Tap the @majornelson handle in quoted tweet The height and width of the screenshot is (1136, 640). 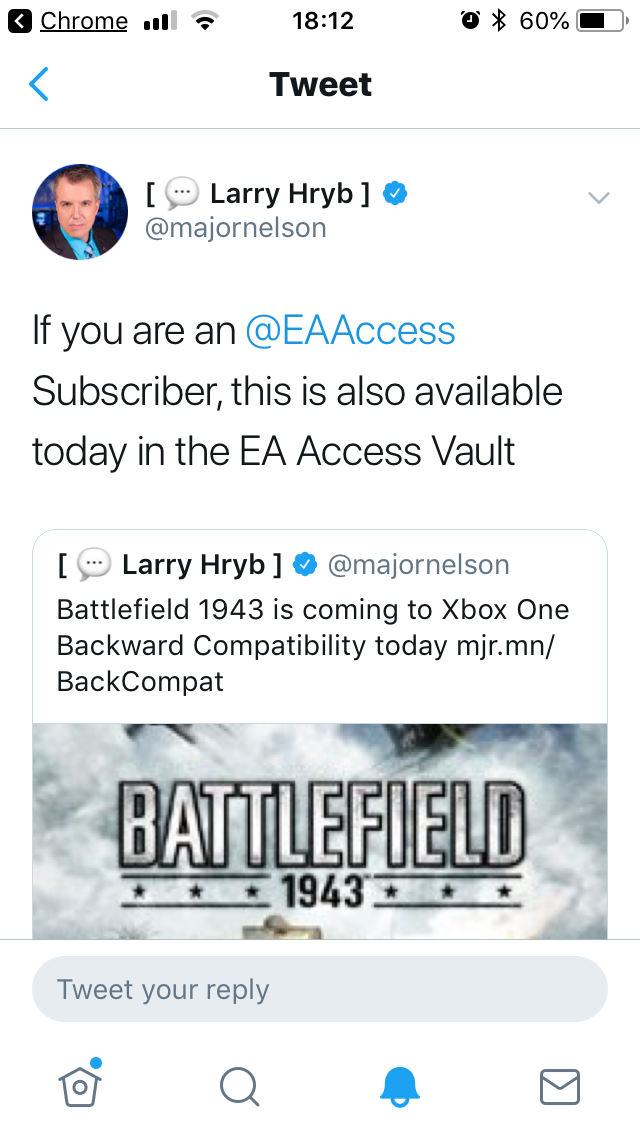pos(418,565)
